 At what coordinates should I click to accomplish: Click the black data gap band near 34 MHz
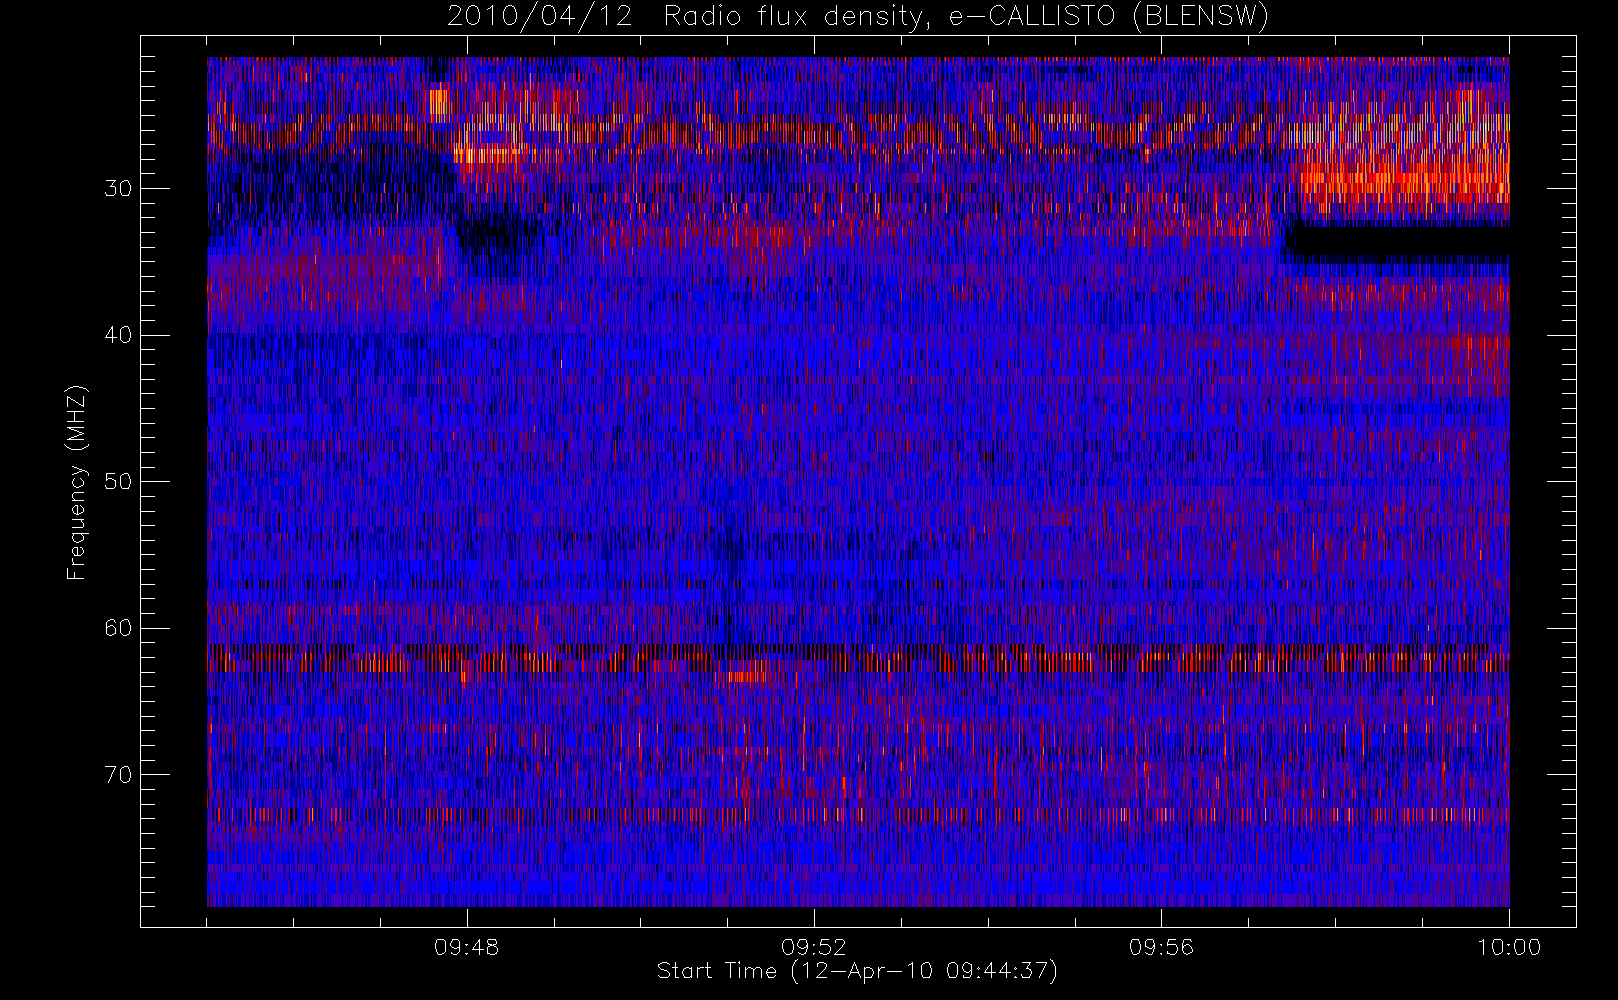(x=1397, y=242)
